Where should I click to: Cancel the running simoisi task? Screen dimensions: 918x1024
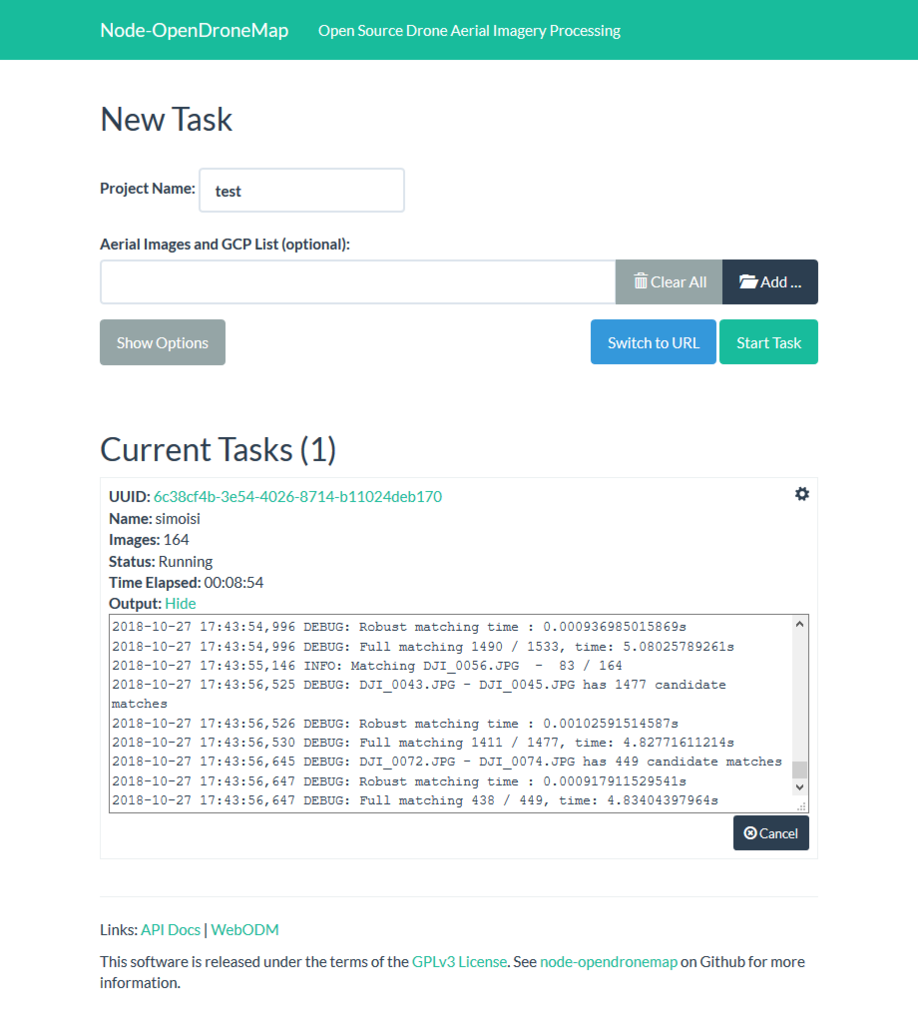tap(770, 833)
